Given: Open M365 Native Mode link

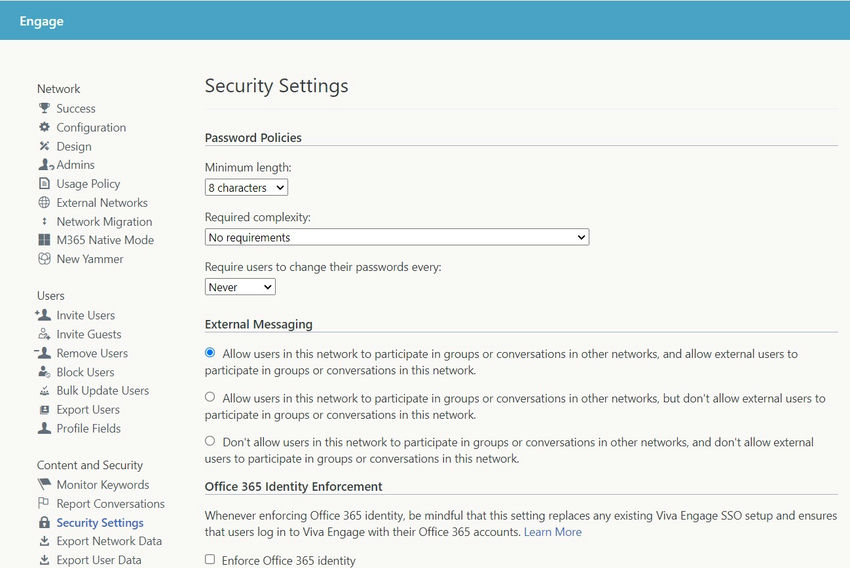Looking at the screenshot, I should (x=105, y=240).
